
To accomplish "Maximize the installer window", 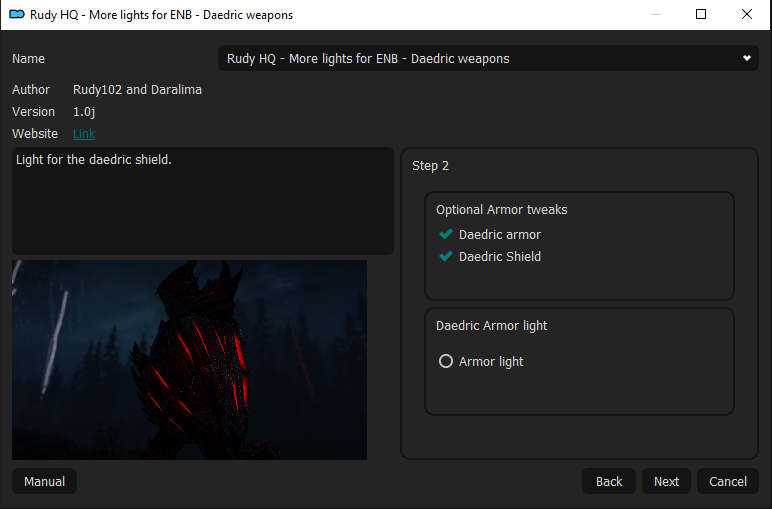I will click(x=701, y=14).
